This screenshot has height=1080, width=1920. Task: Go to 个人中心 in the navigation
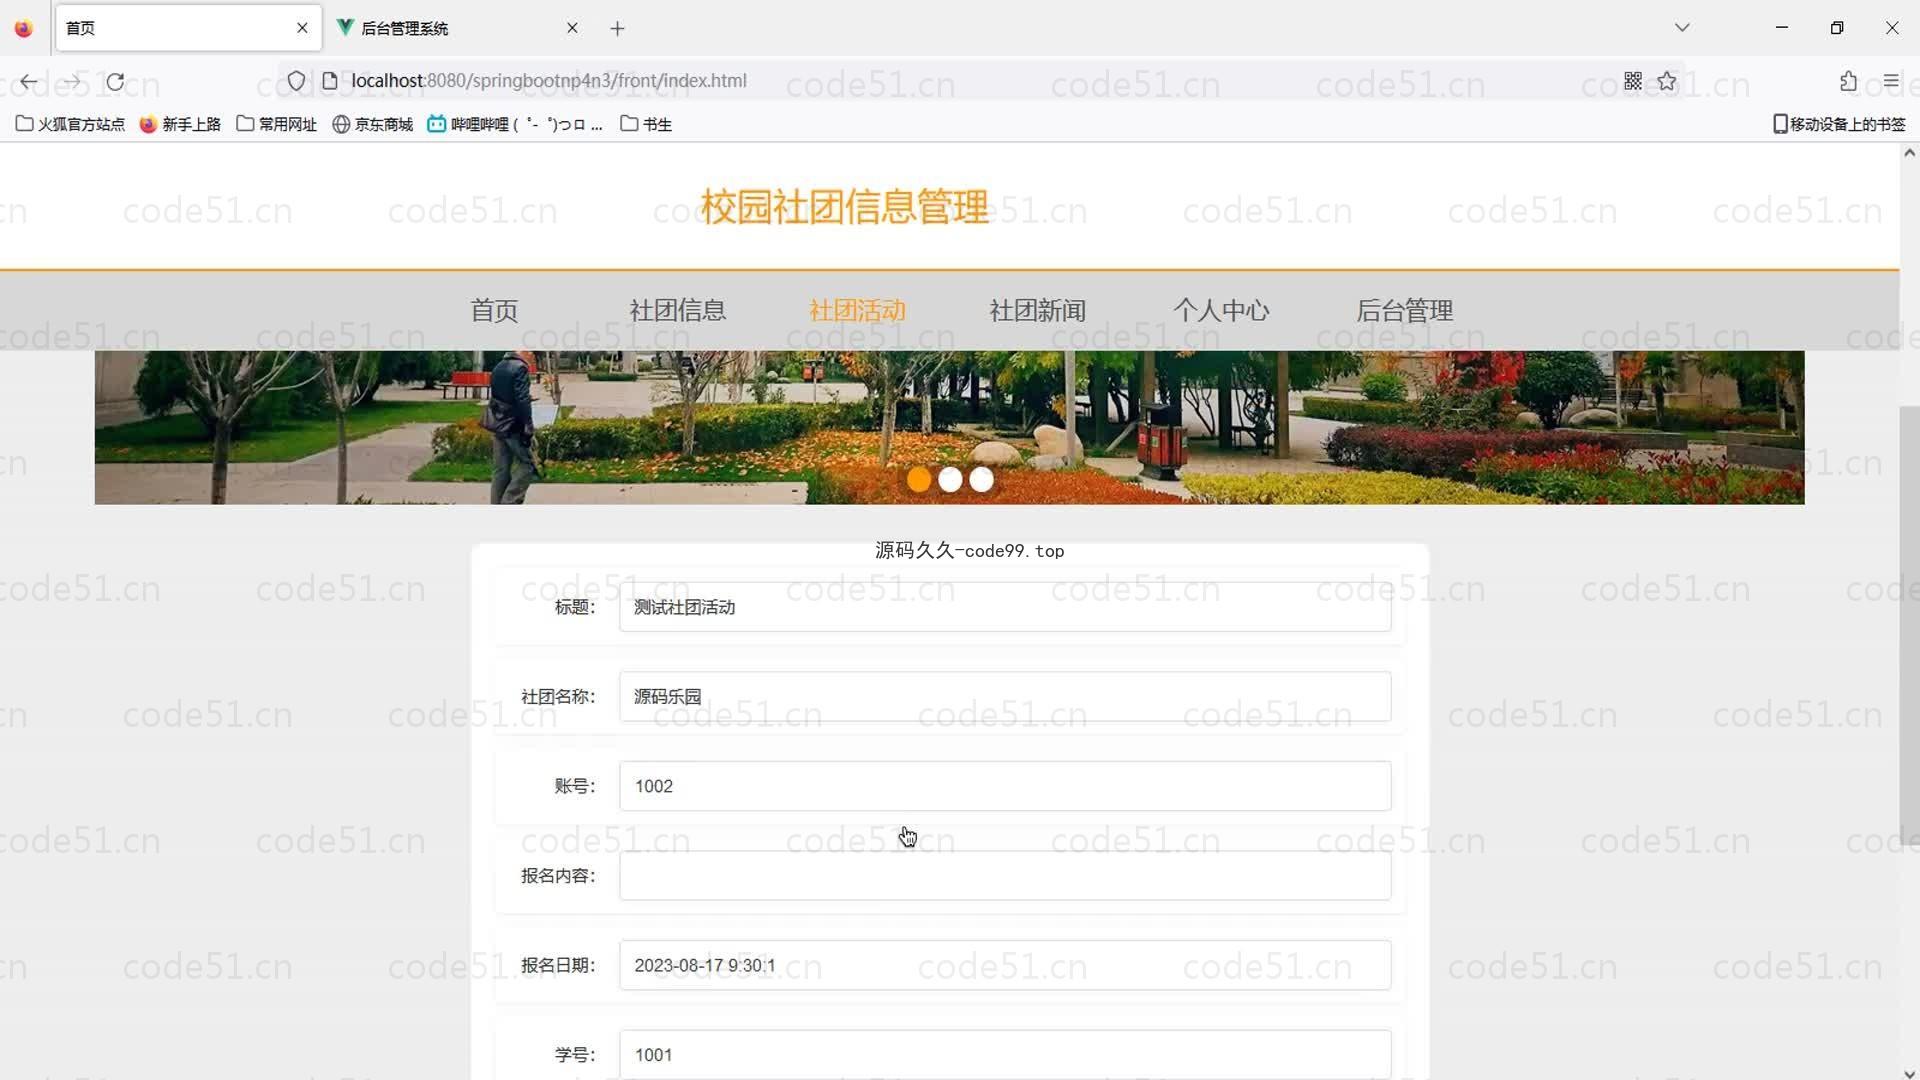tap(1221, 311)
